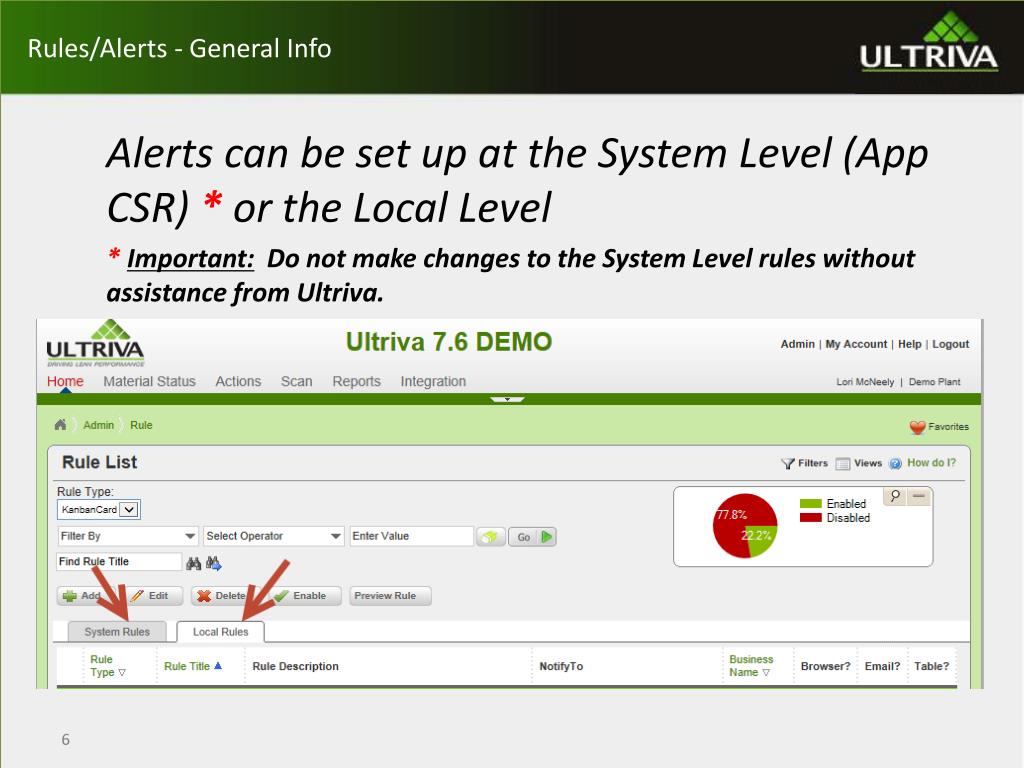The height and width of the screenshot is (768, 1024).
Task: Collapse the header using center arrow handle
Action: [507, 398]
